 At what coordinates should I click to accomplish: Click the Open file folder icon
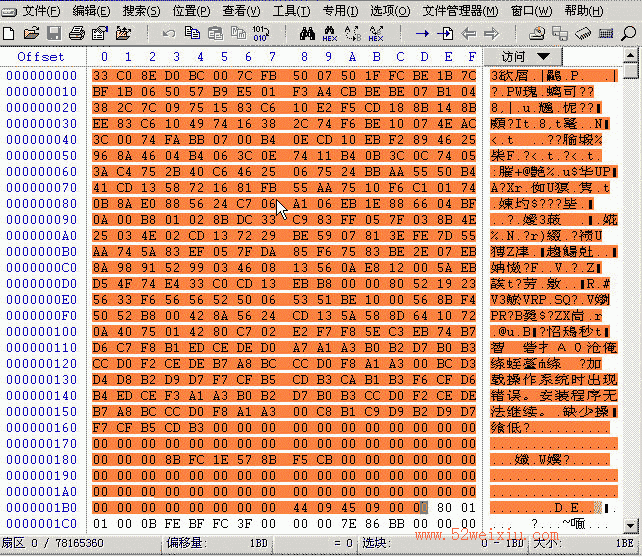click(31, 33)
